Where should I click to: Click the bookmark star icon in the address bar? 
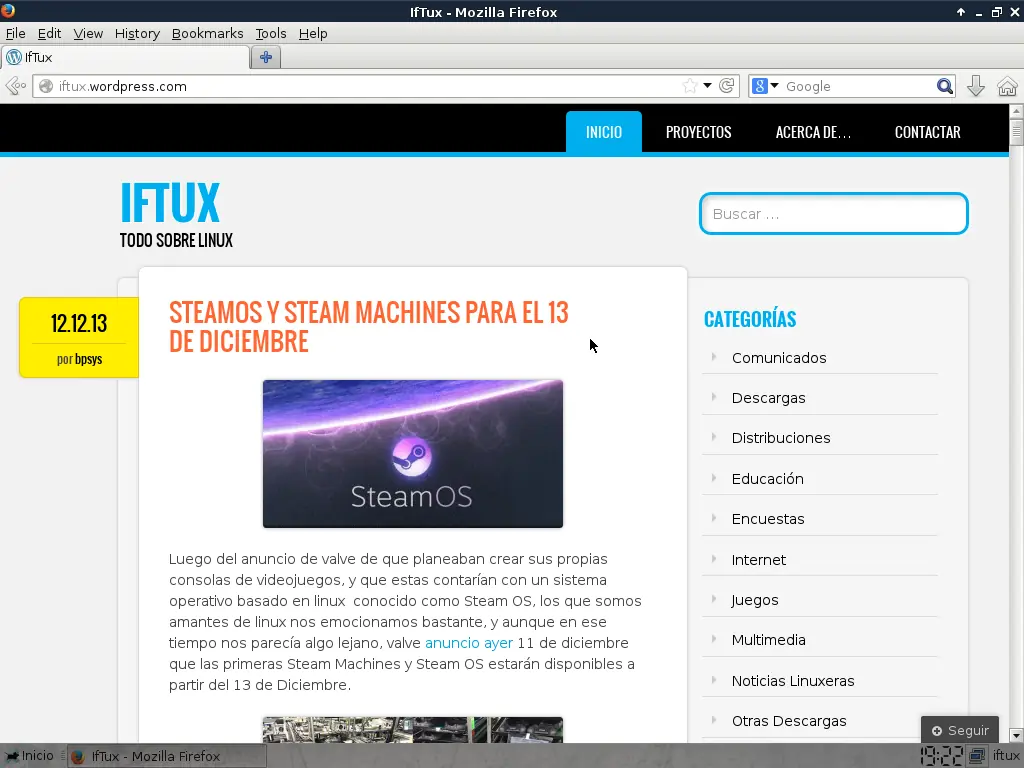click(690, 86)
